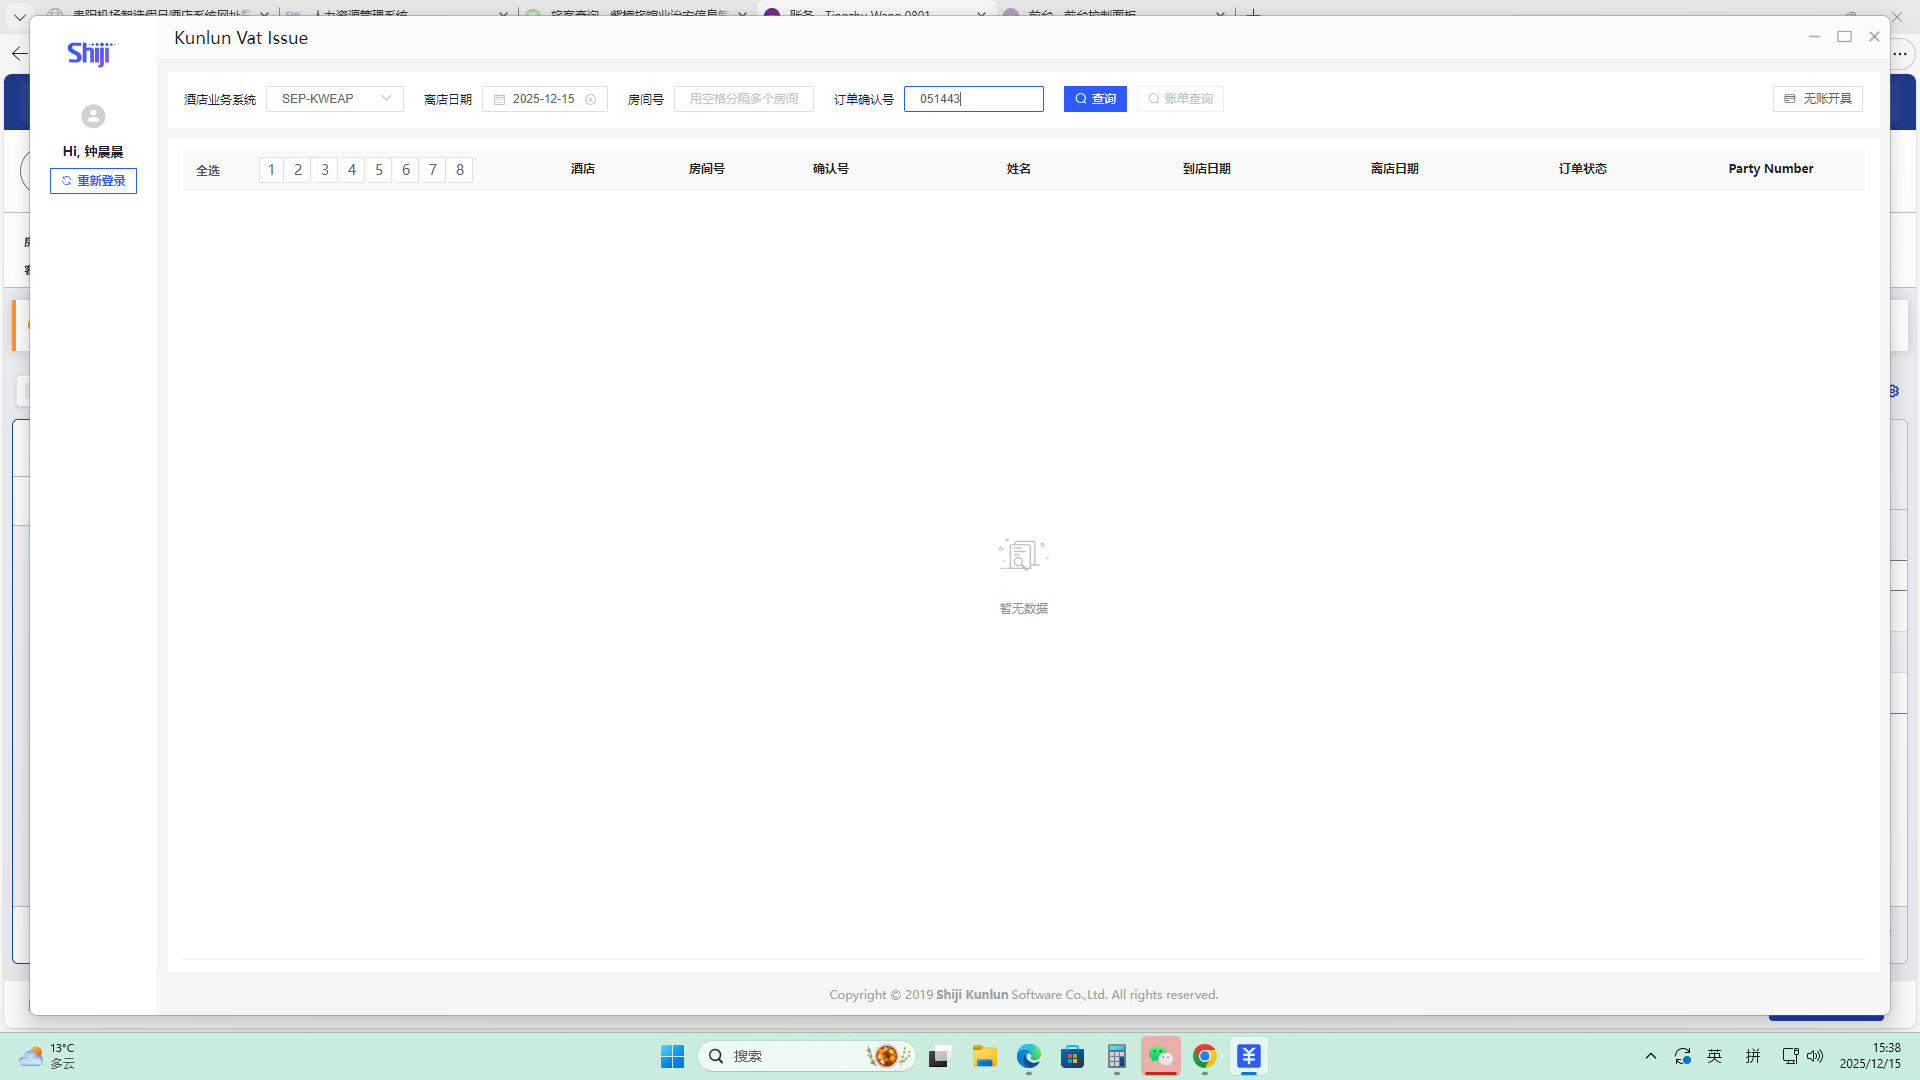The height and width of the screenshot is (1080, 1920).
Task: Open WeChat from the taskbar
Action: tap(1160, 1056)
